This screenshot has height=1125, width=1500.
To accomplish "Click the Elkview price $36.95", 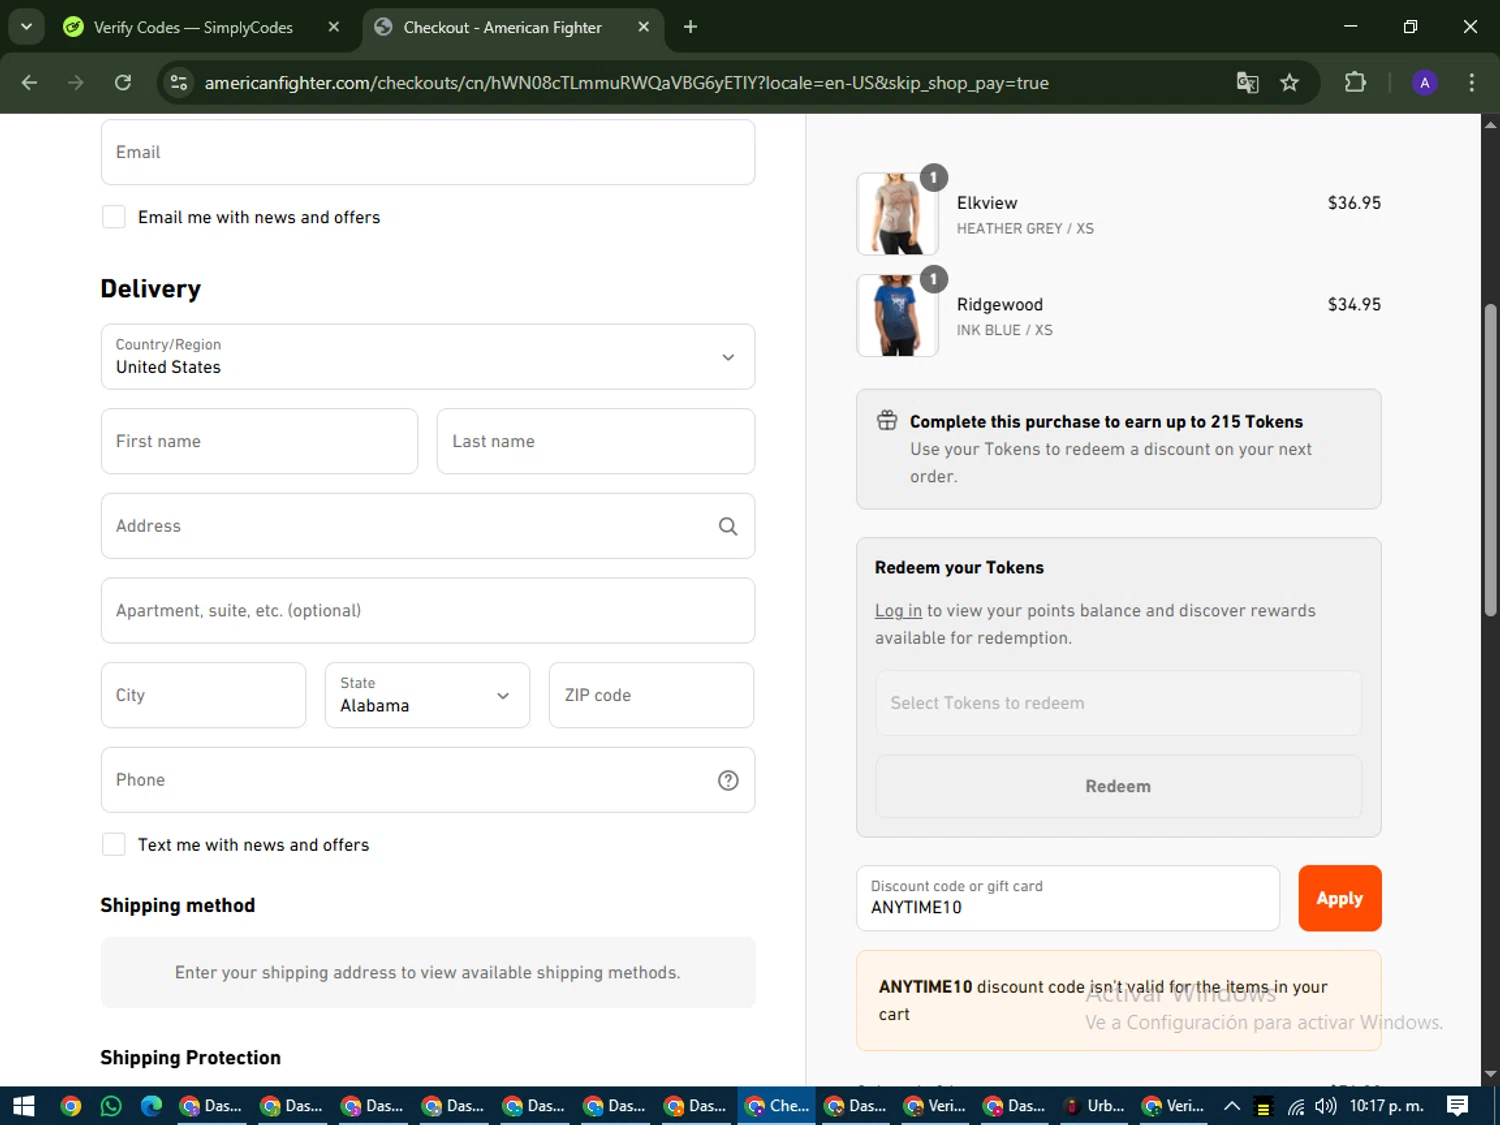I will click(x=1354, y=203).
